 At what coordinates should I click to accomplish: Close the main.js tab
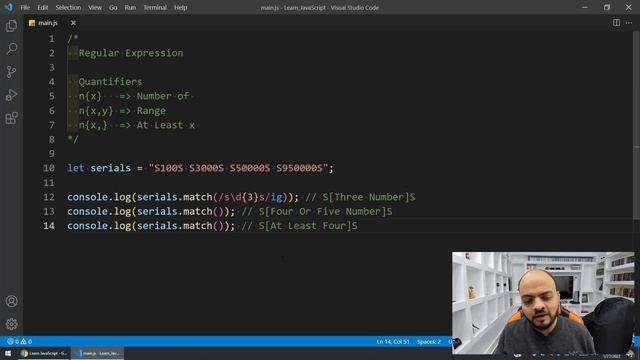[x=73, y=23]
